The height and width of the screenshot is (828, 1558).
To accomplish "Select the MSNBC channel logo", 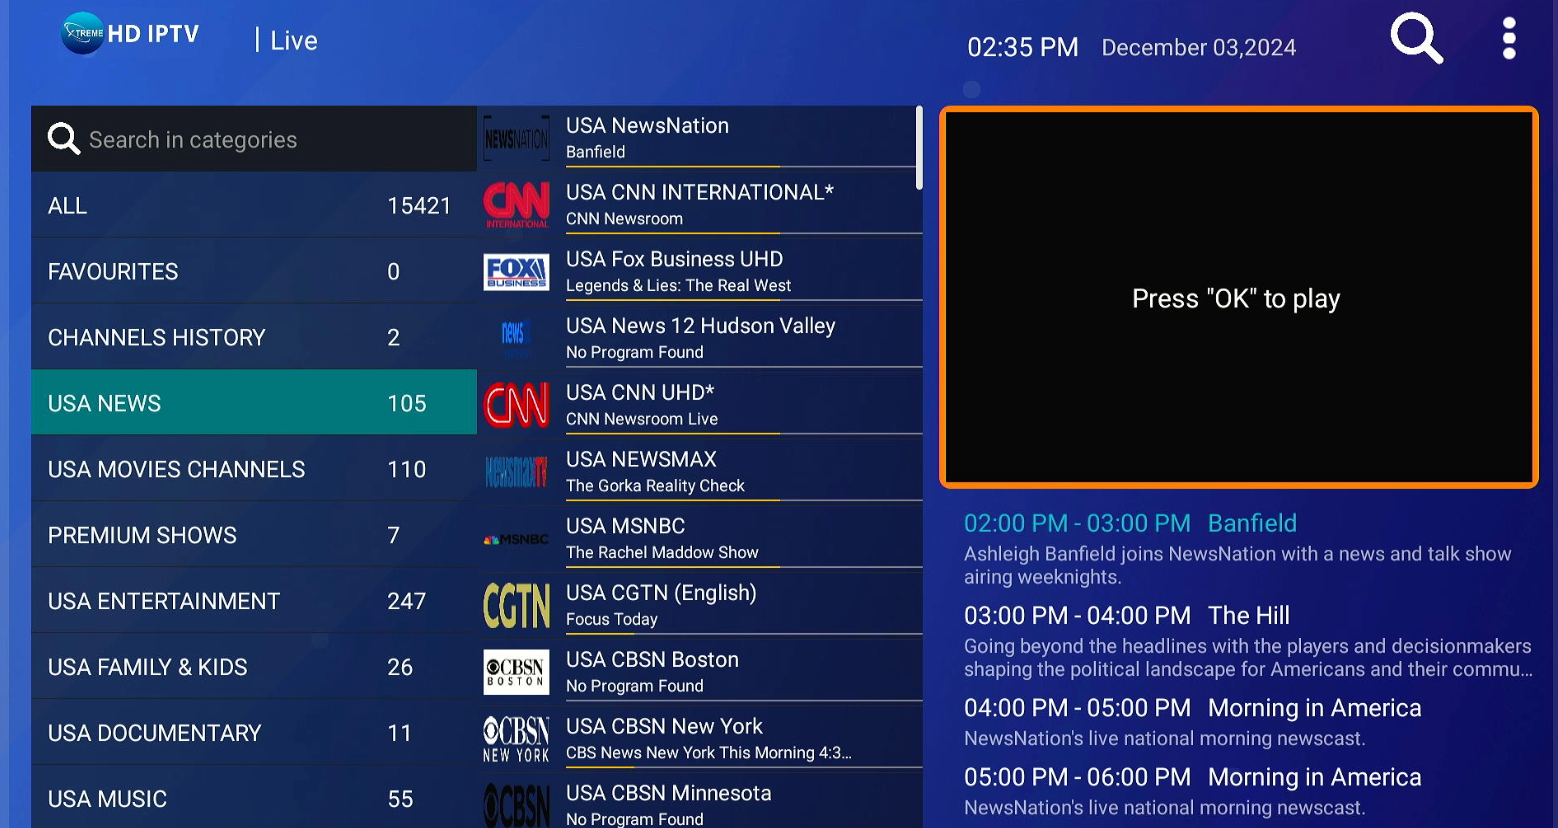I will coord(517,539).
